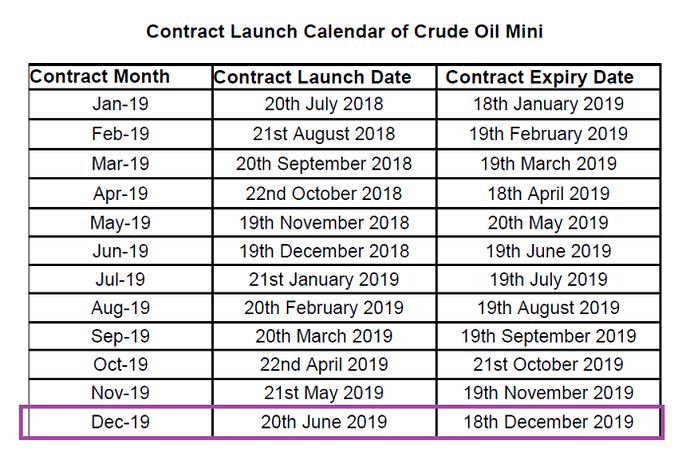Click the Jul-19 contract month cell
The height and width of the screenshot is (455, 690).
[120, 279]
